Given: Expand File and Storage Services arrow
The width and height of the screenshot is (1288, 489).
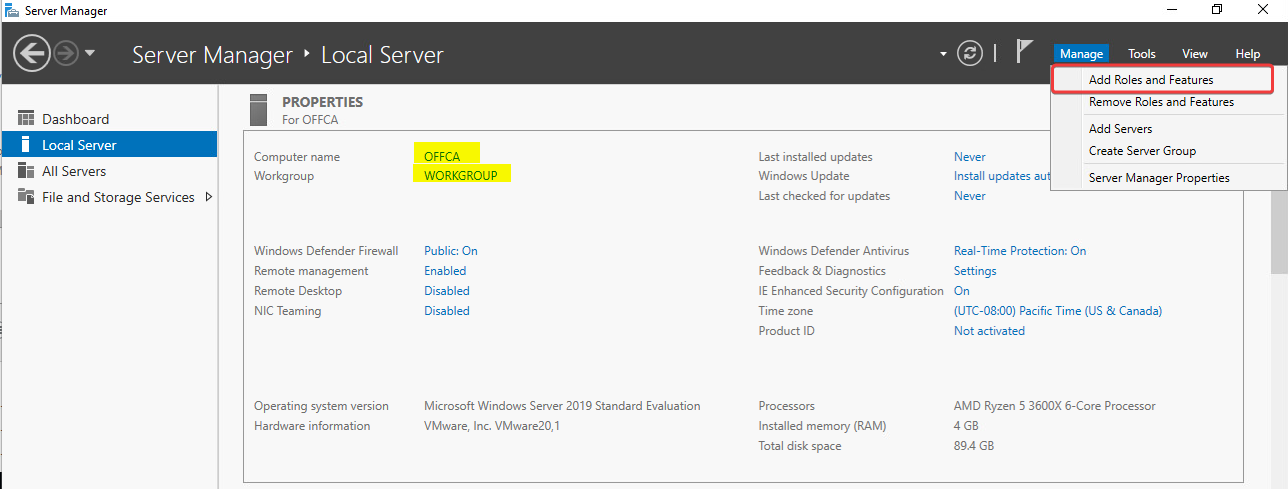Looking at the screenshot, I should [x=208, y=197].
